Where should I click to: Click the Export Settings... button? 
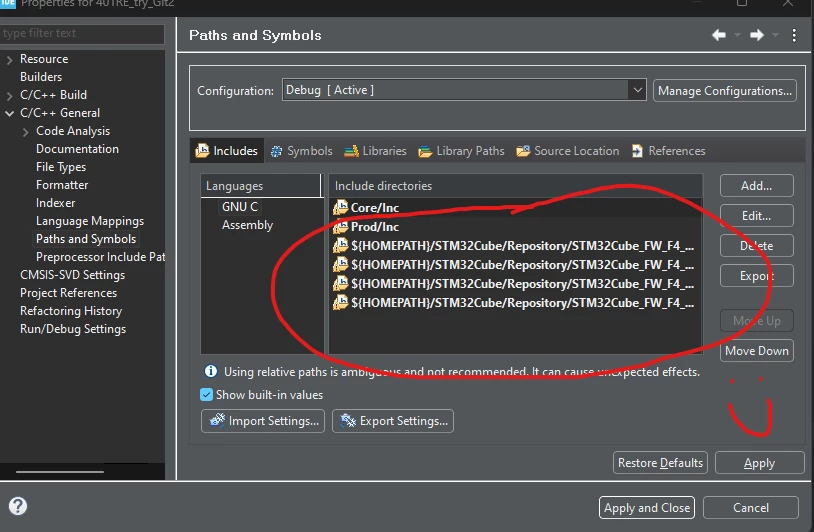pos(393,420)
